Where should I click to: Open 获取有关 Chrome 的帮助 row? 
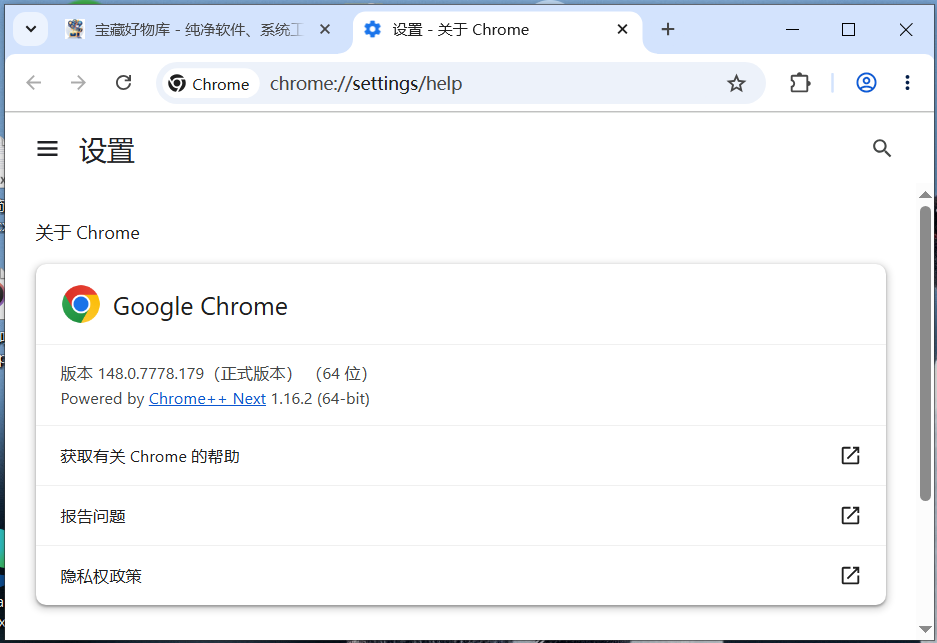[x=461, y=456]
